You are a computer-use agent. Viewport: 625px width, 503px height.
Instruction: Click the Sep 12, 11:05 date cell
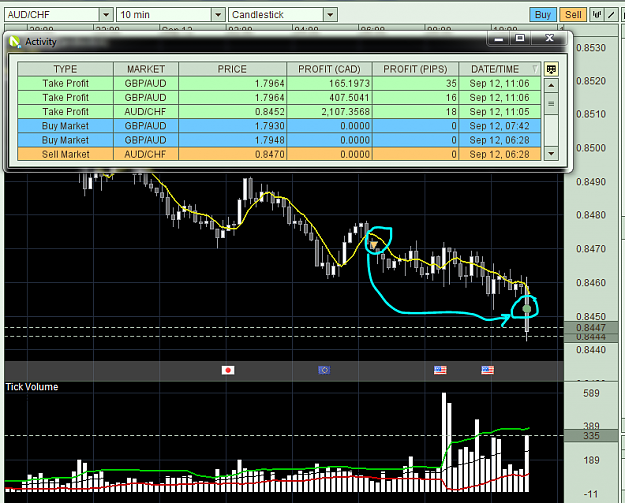pyautogui.click(x=500, y=112)
